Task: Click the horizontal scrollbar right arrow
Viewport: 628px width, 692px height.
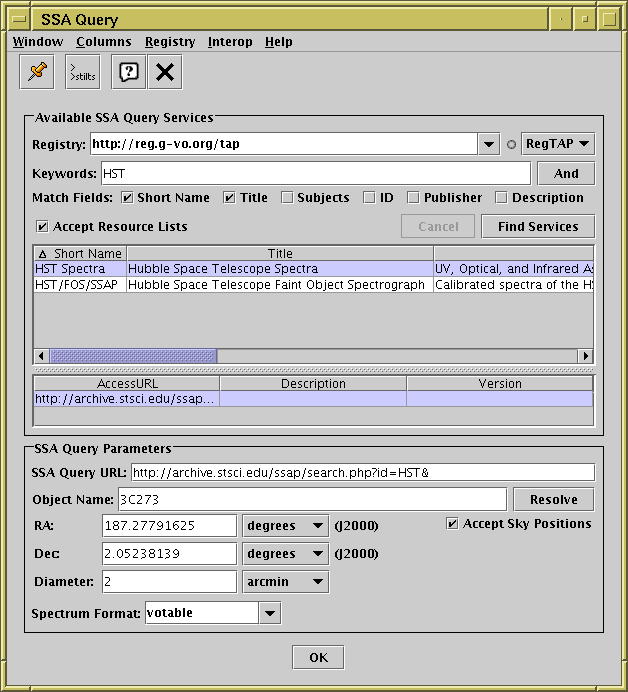Action: click(x=585, y=356)
